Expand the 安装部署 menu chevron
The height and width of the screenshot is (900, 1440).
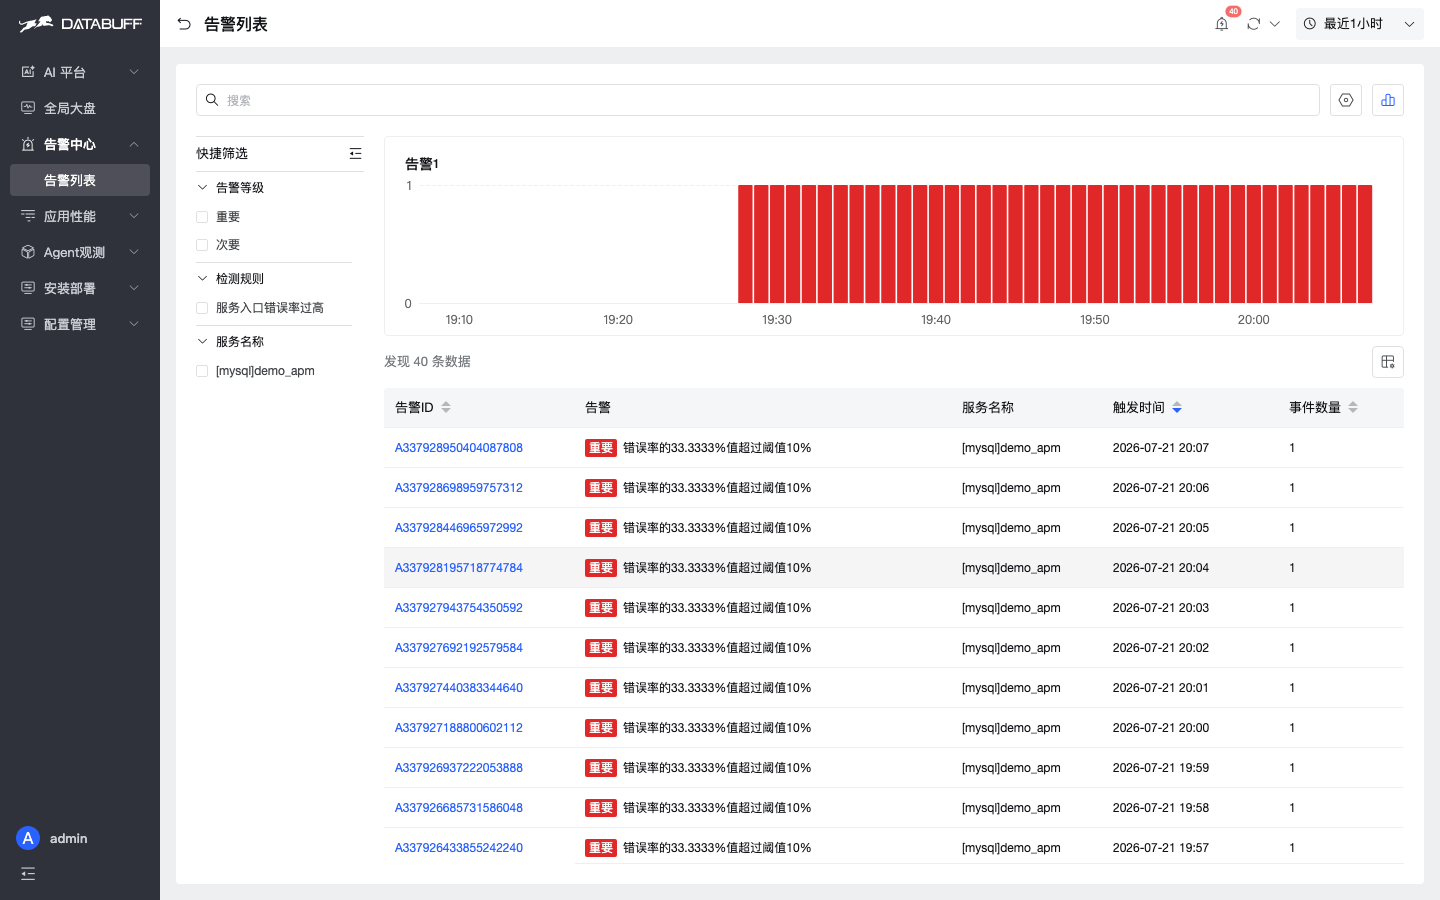tap(134, 288)
